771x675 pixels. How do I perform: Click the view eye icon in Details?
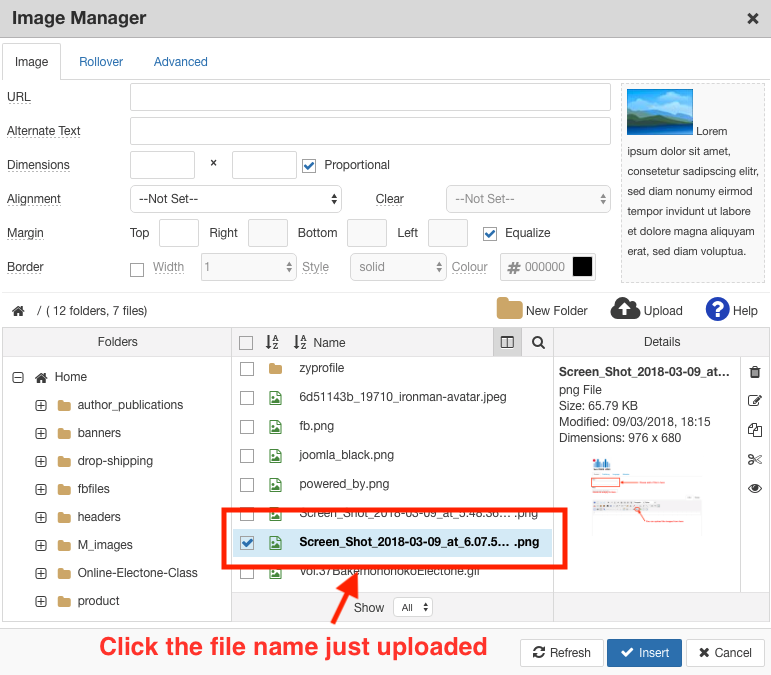755,488
